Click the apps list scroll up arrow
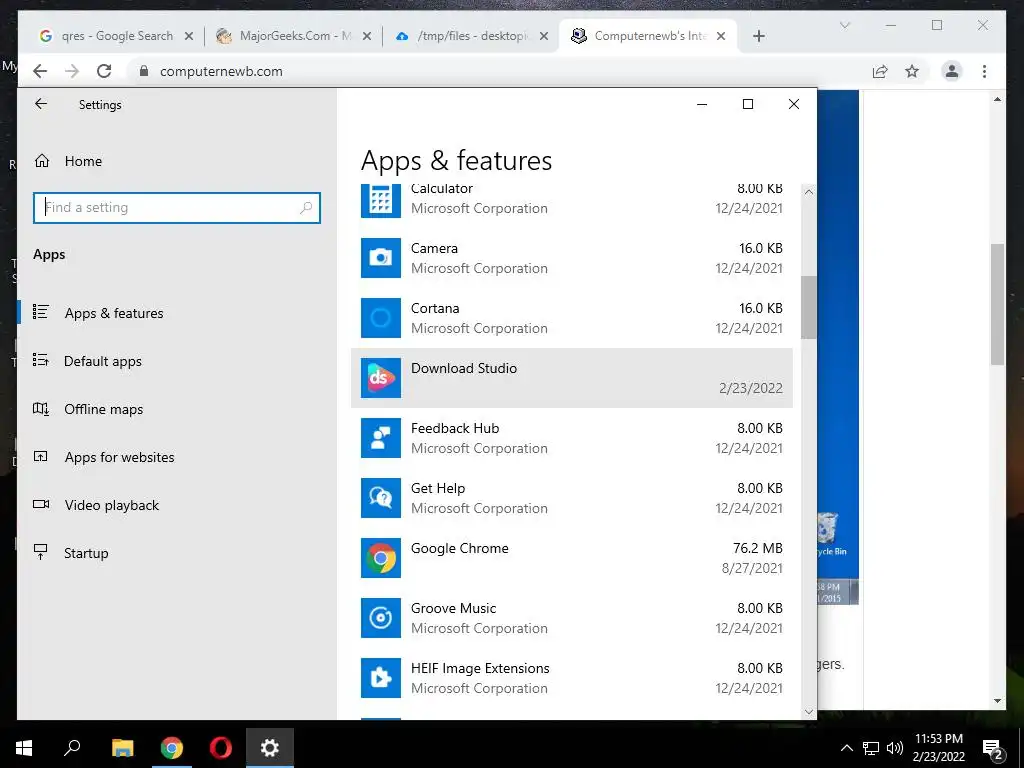Screen dimensions: 1024x768 point(808,191)
